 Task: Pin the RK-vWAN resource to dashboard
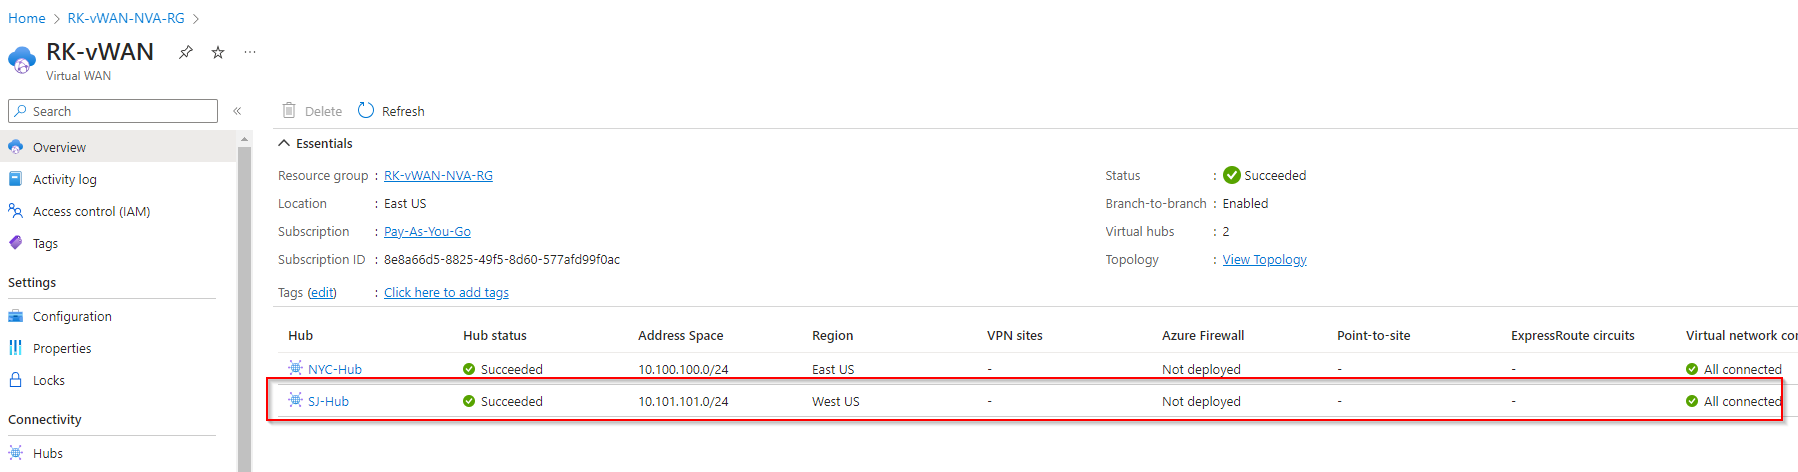186,52
